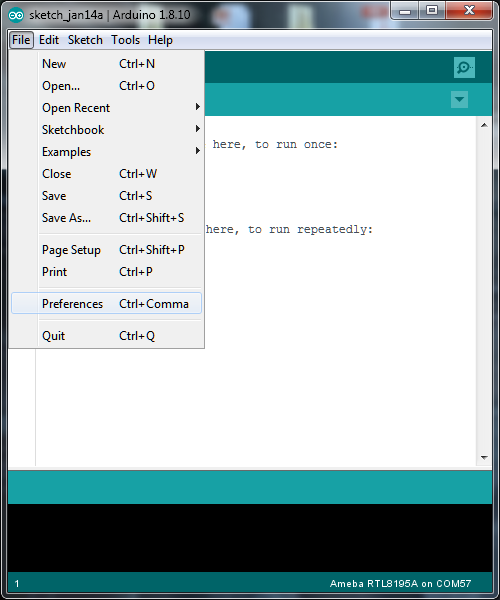The height and width of the screenshot is (600, 500).
Task: Select Page Setup menu entry
Action: [x=106, y=249]
